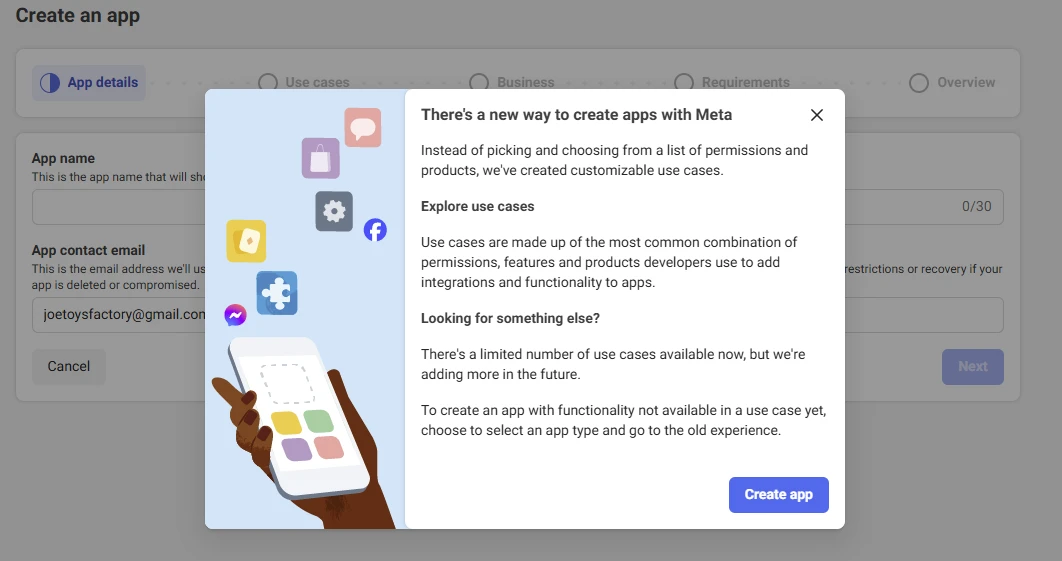This screenshot has width=1062, height=561.
Task: Select the Requirements step
Action: (732, 83)
